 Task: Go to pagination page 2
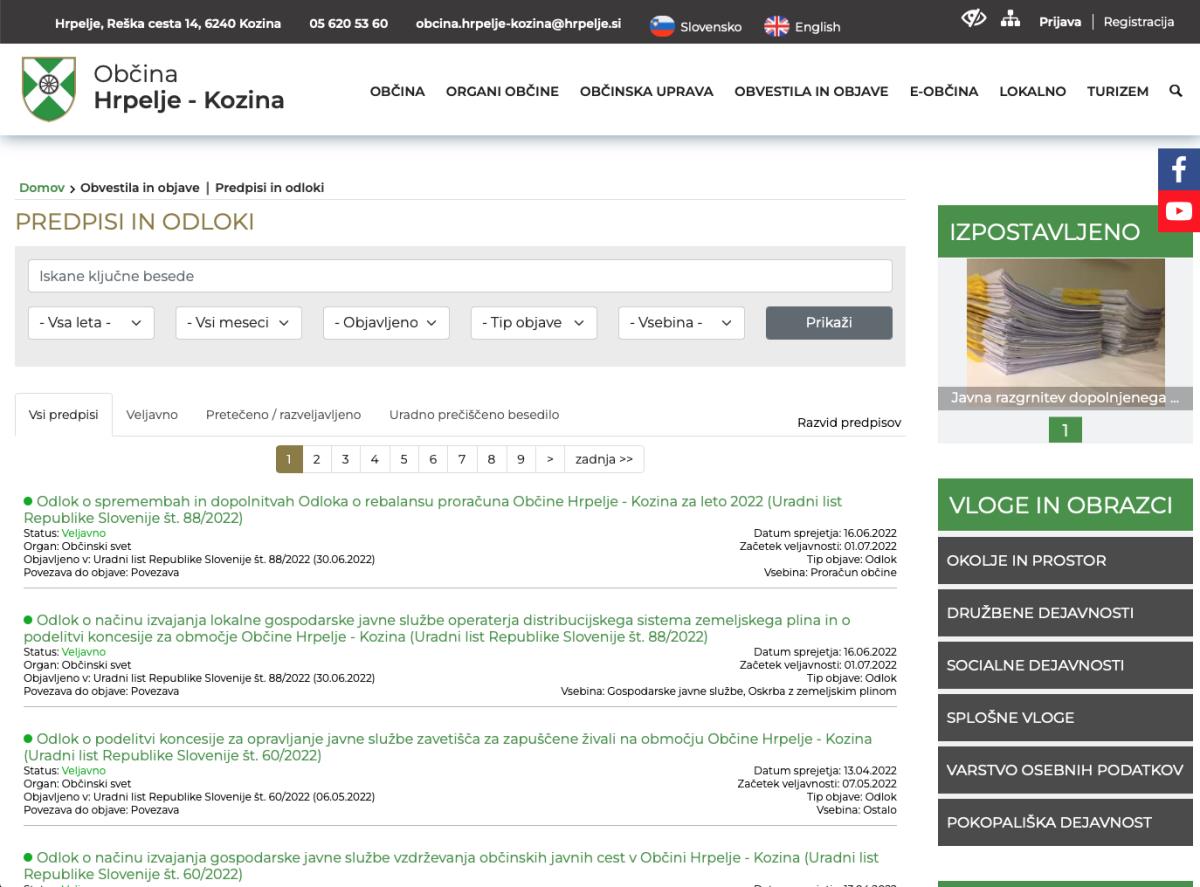[x=316, y=459]
